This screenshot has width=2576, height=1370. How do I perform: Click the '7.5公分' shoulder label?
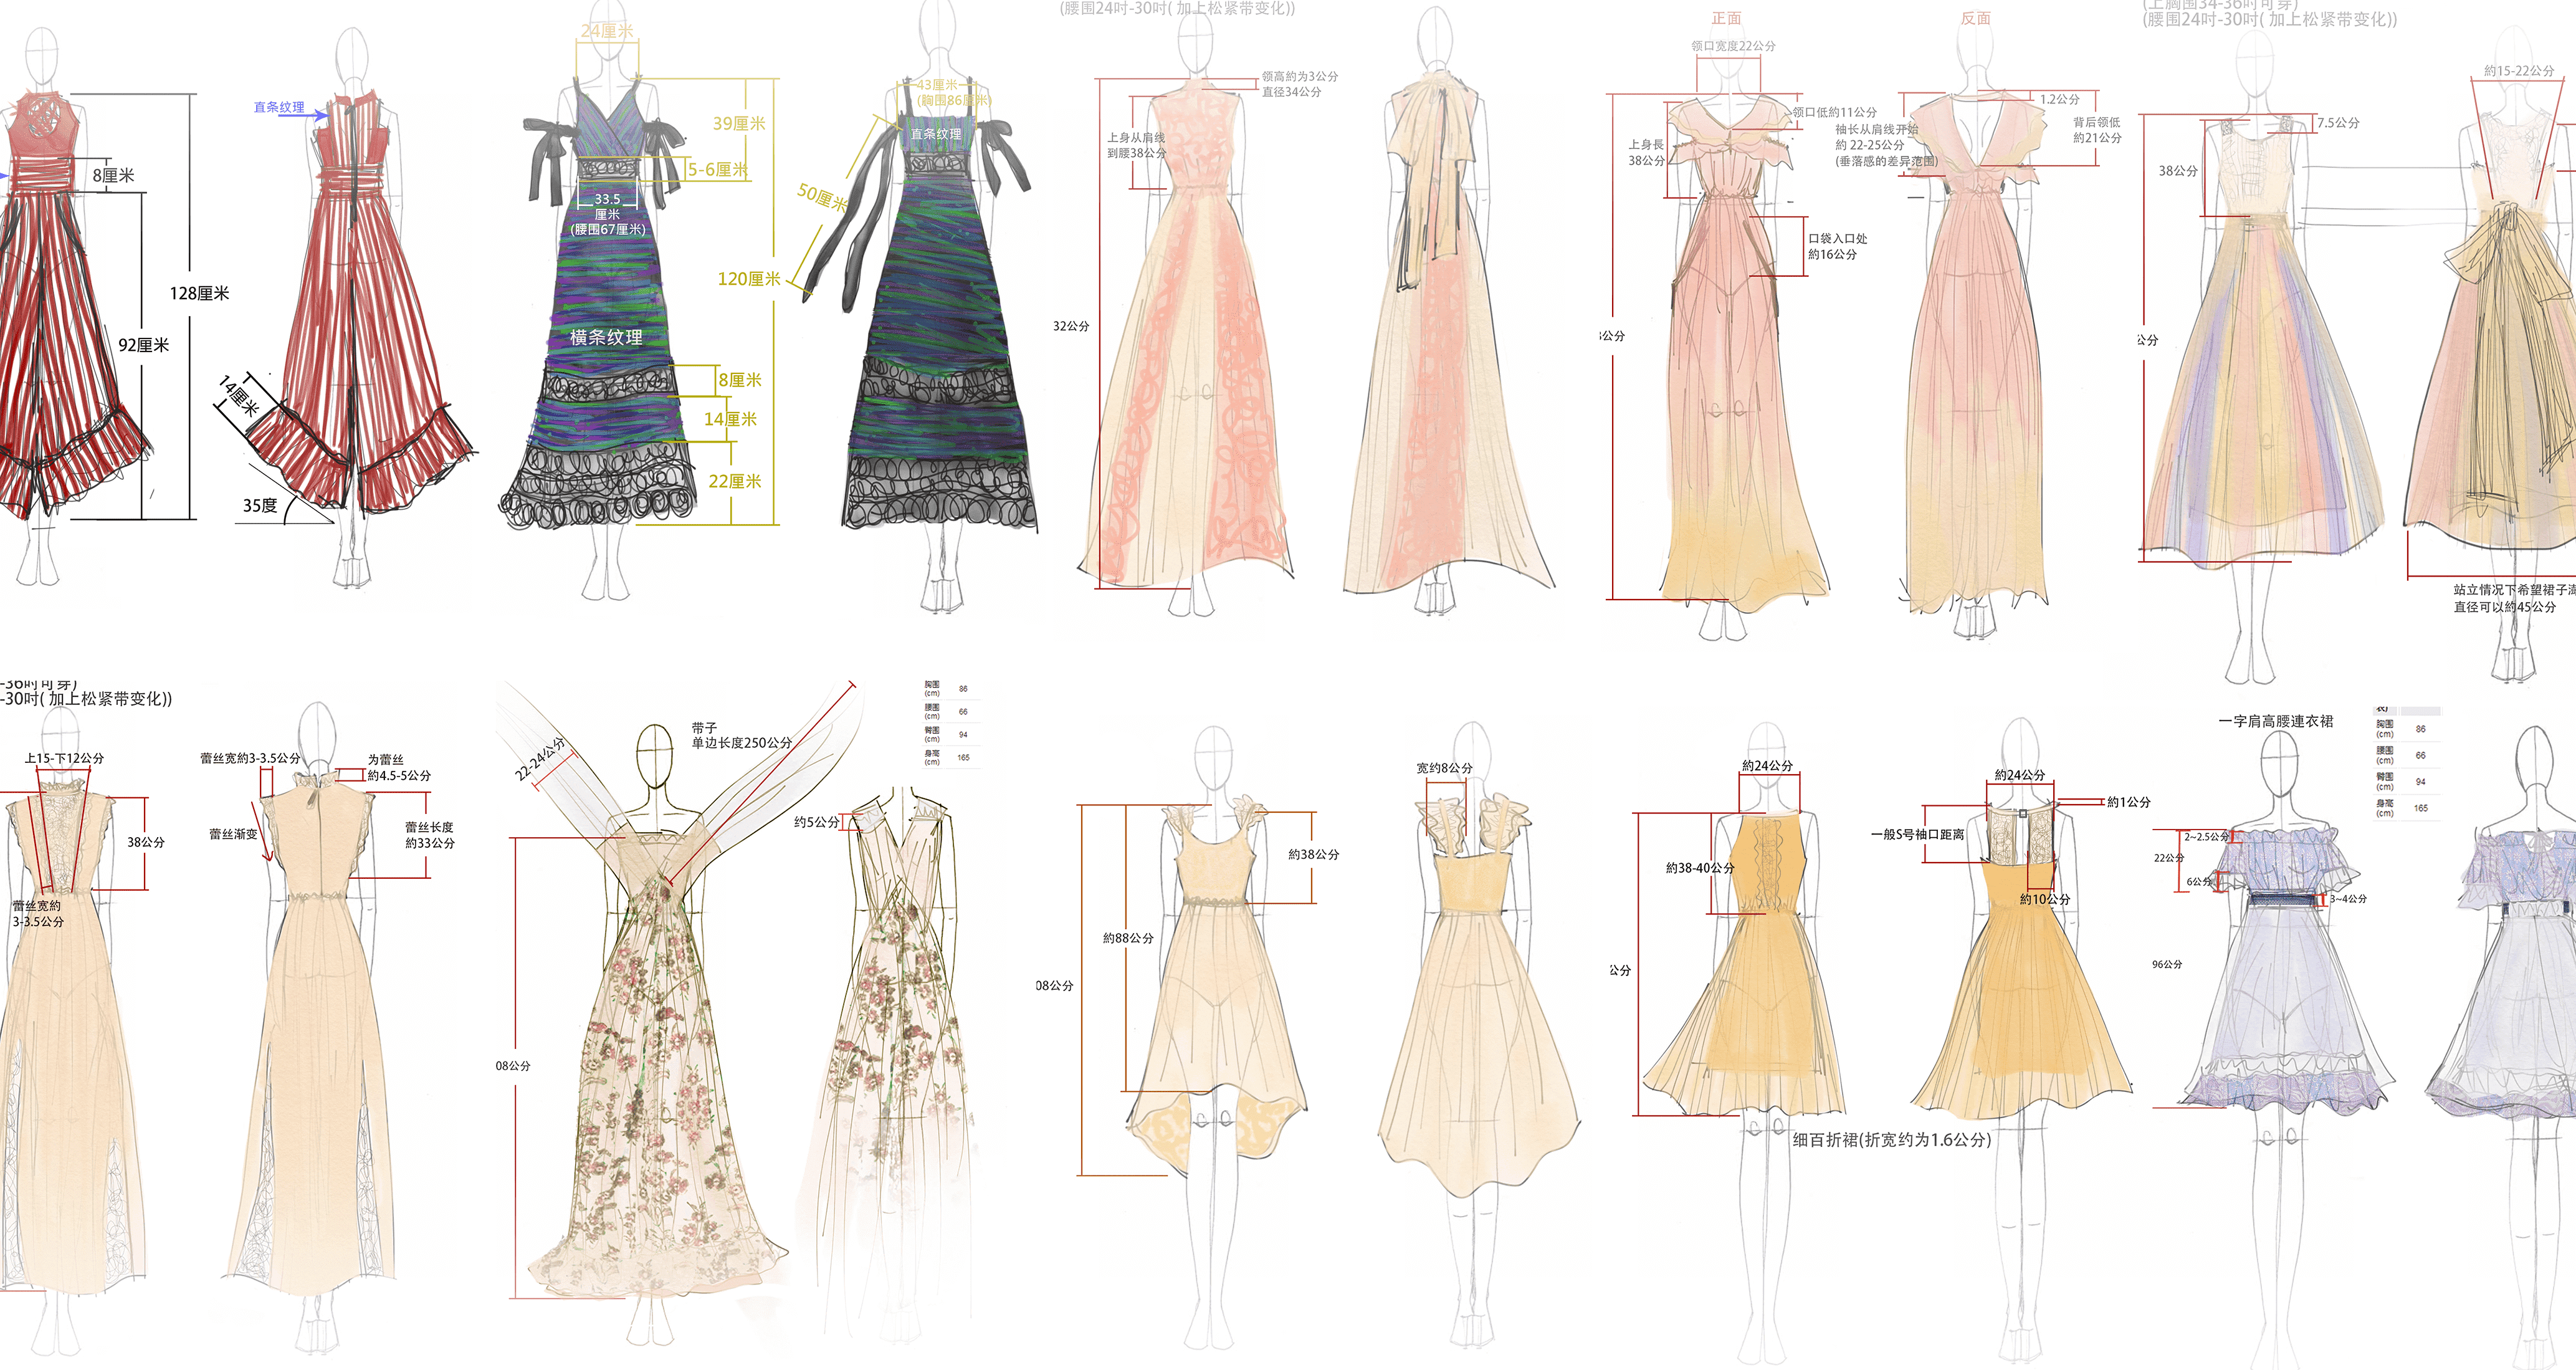[x=2338, y=123]
